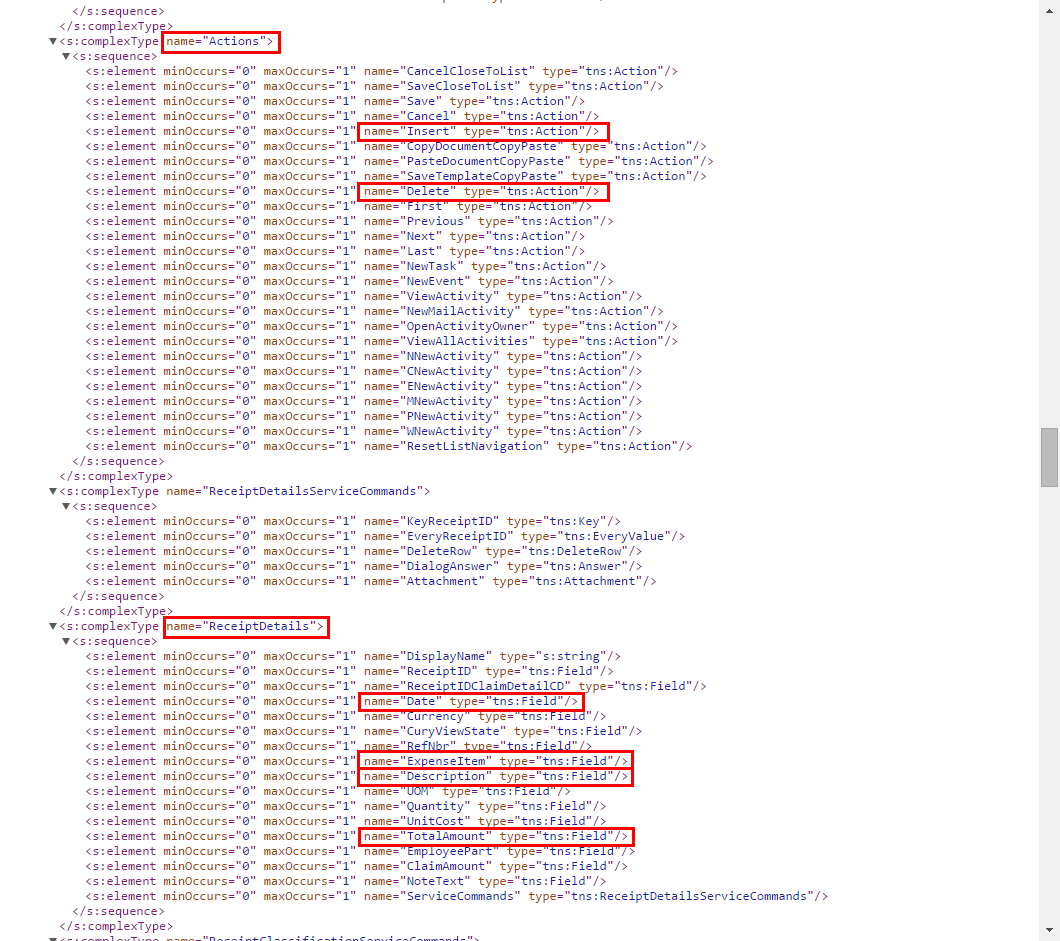Click the DeleteRow element line
1060x941 pixels.
pyautogui.click(x=364, y=552)
